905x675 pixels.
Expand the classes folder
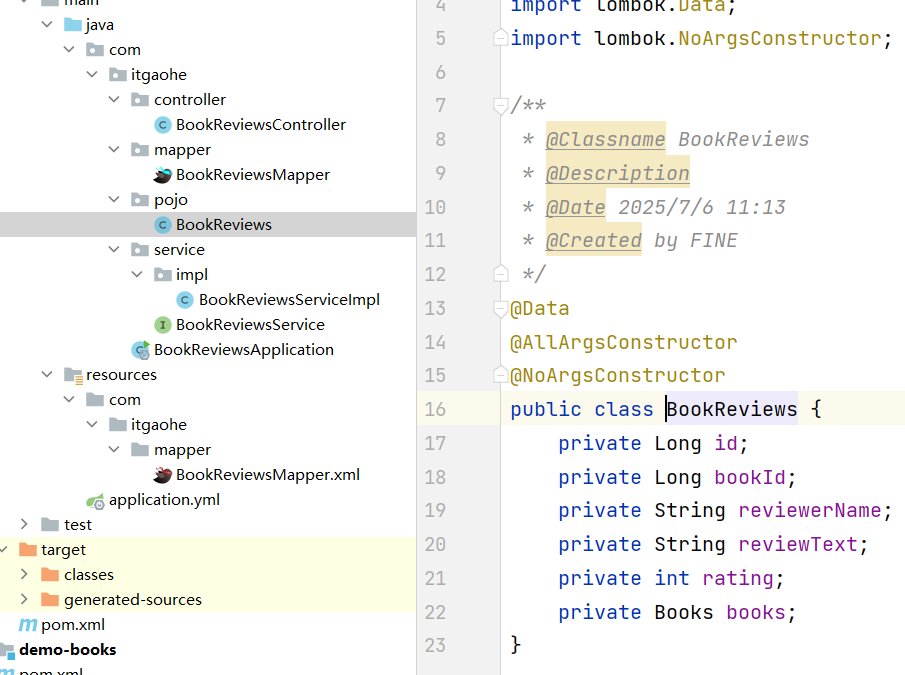[24, 574]
